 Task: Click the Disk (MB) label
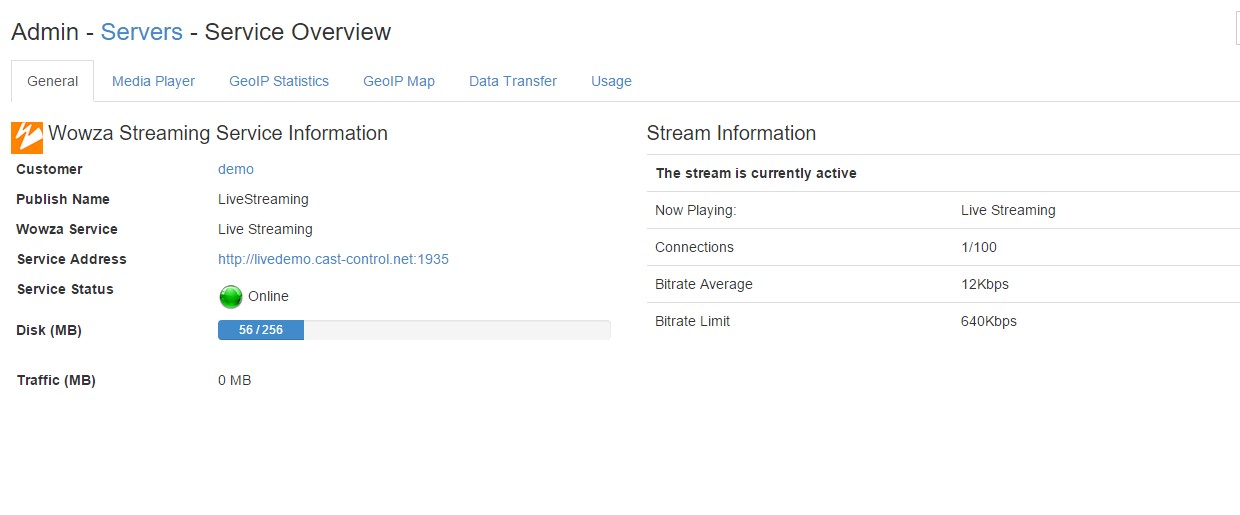coord(49,330)
